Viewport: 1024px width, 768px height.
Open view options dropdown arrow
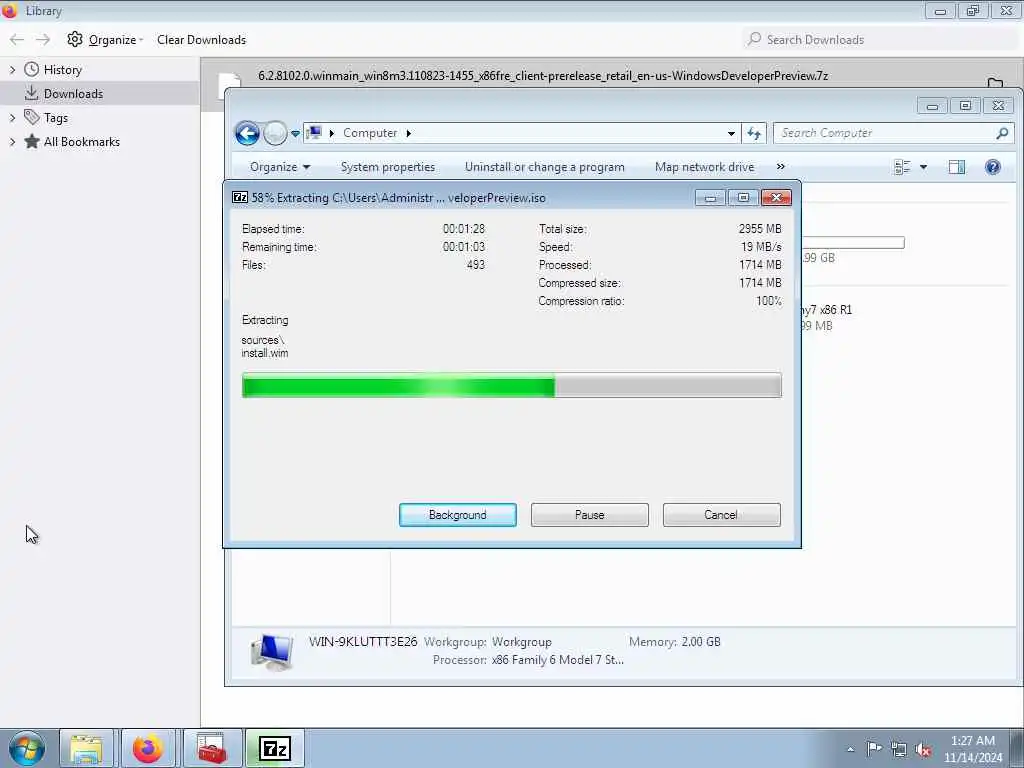point(923,167)
